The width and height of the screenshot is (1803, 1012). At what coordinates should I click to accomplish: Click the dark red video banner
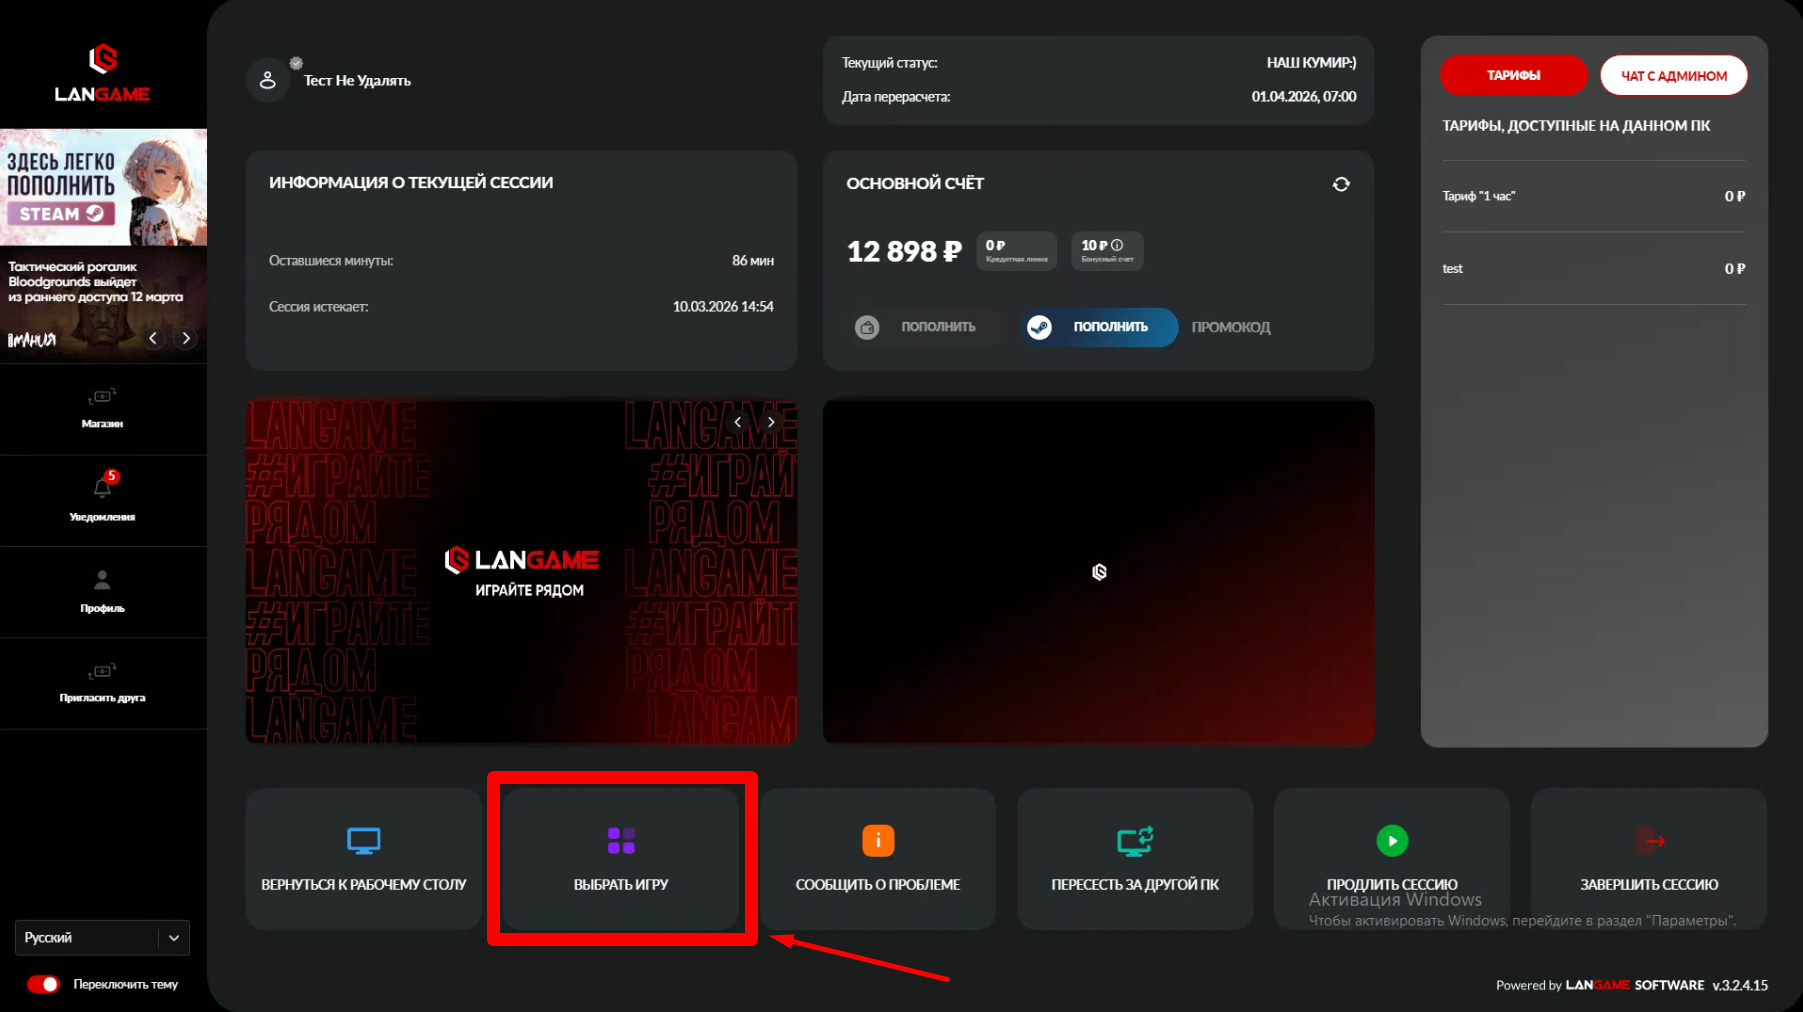point(1098,572)
